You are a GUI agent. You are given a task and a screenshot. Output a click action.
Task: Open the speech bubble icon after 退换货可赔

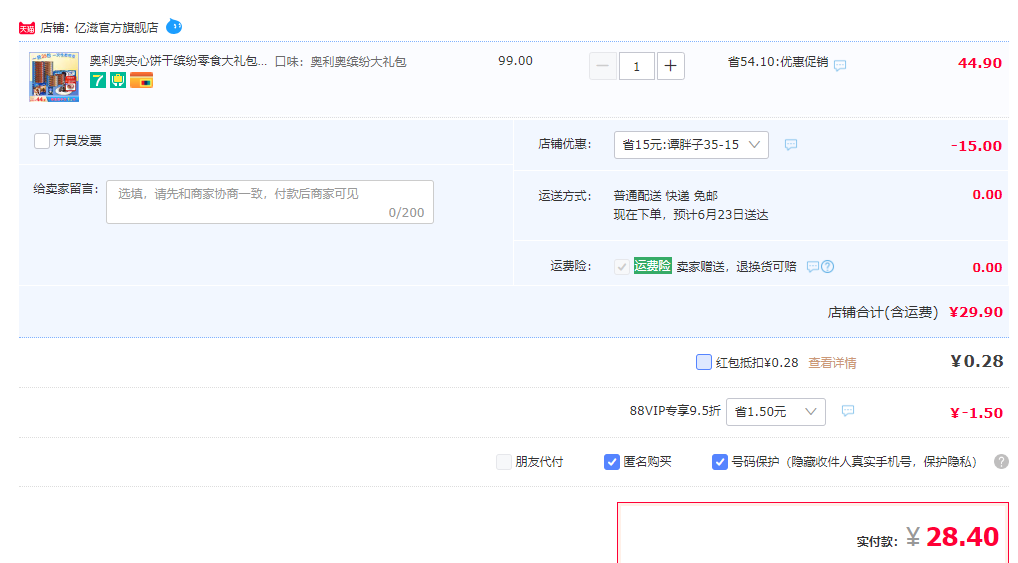click(x=812, y=267)
